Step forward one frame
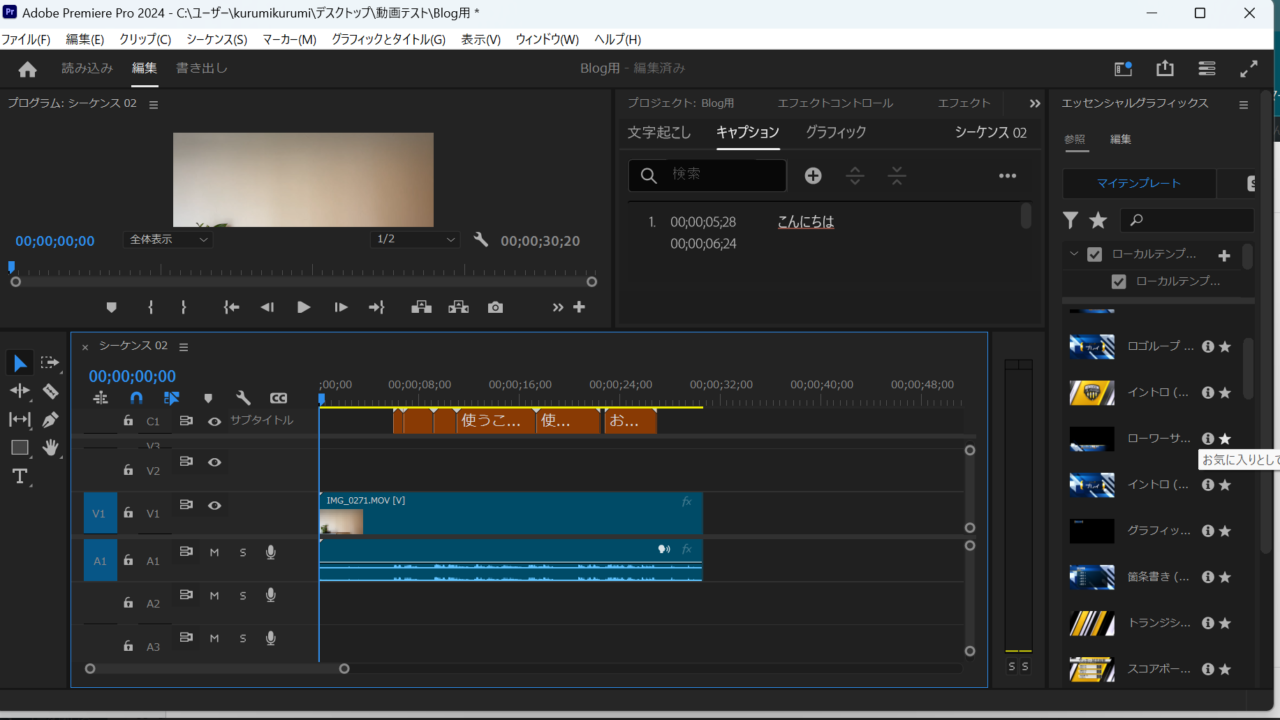The width and height of the screenshot is (1280, 720). 341,307
